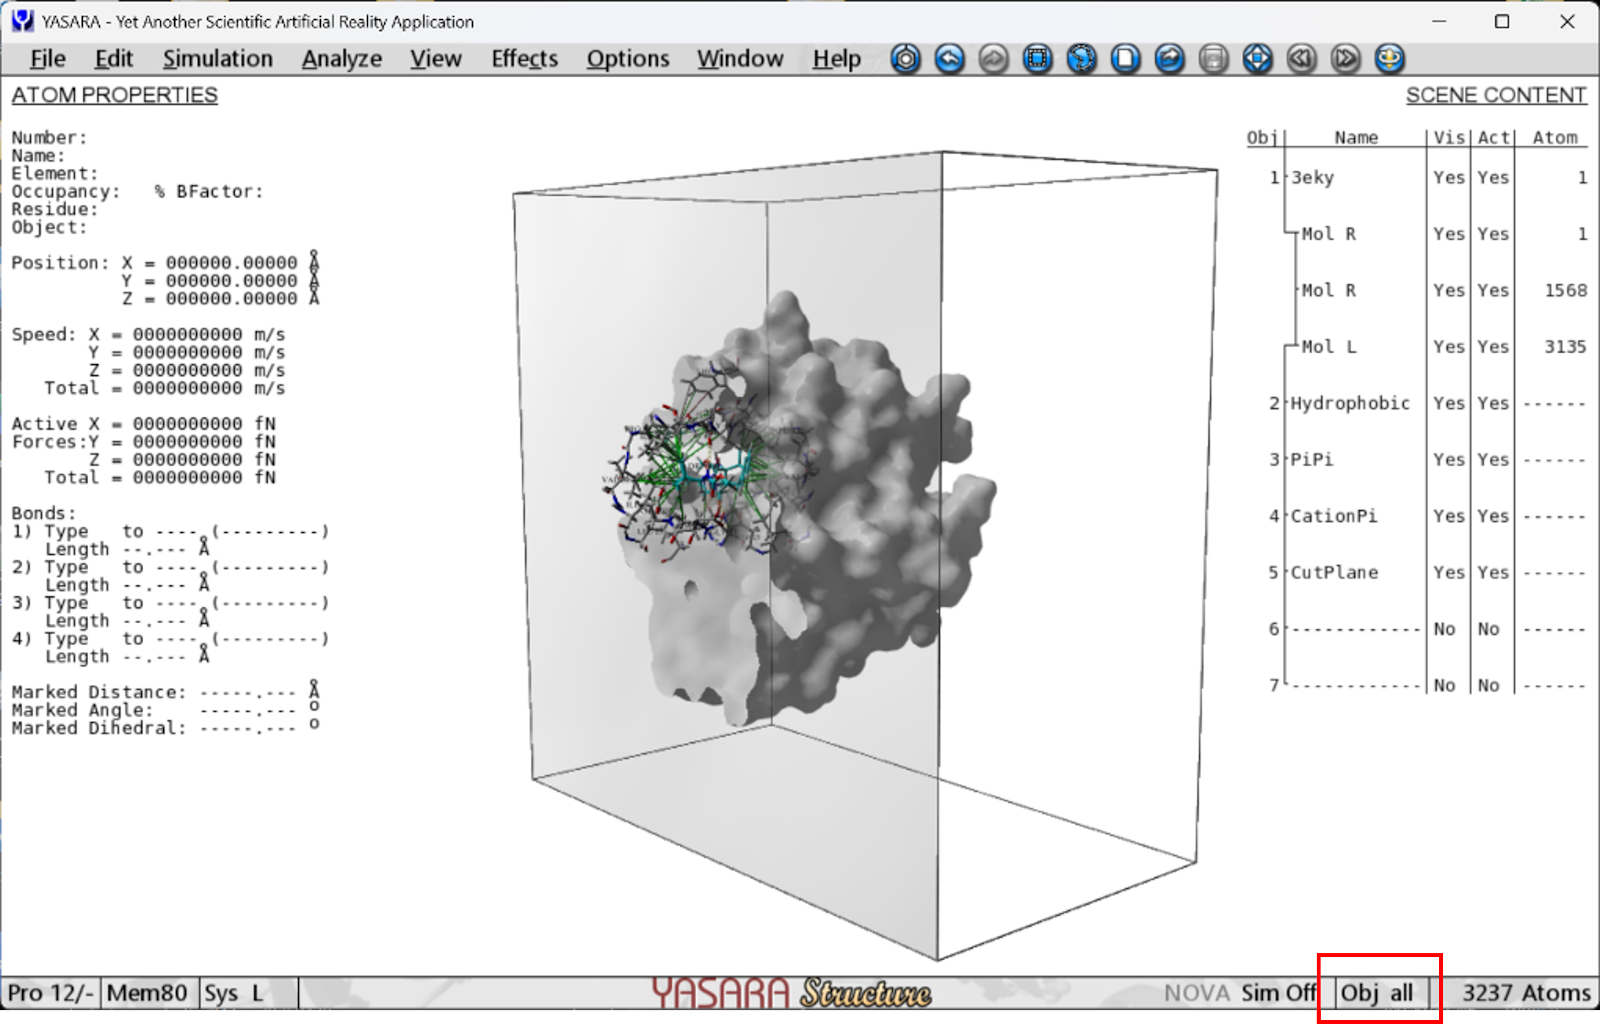The height and width of the screenshot is (1024, 1600).
Task: Toggle visibility of Mol L row
Action: pos(1448,347)
